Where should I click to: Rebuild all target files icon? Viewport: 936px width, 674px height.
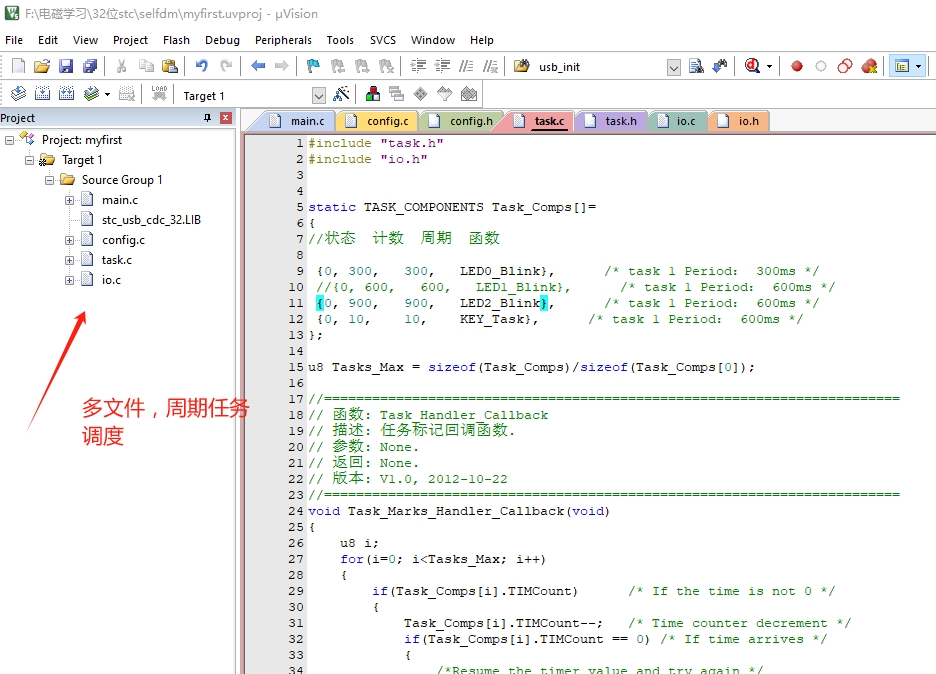pyautogui.click(x=66, y=94)
